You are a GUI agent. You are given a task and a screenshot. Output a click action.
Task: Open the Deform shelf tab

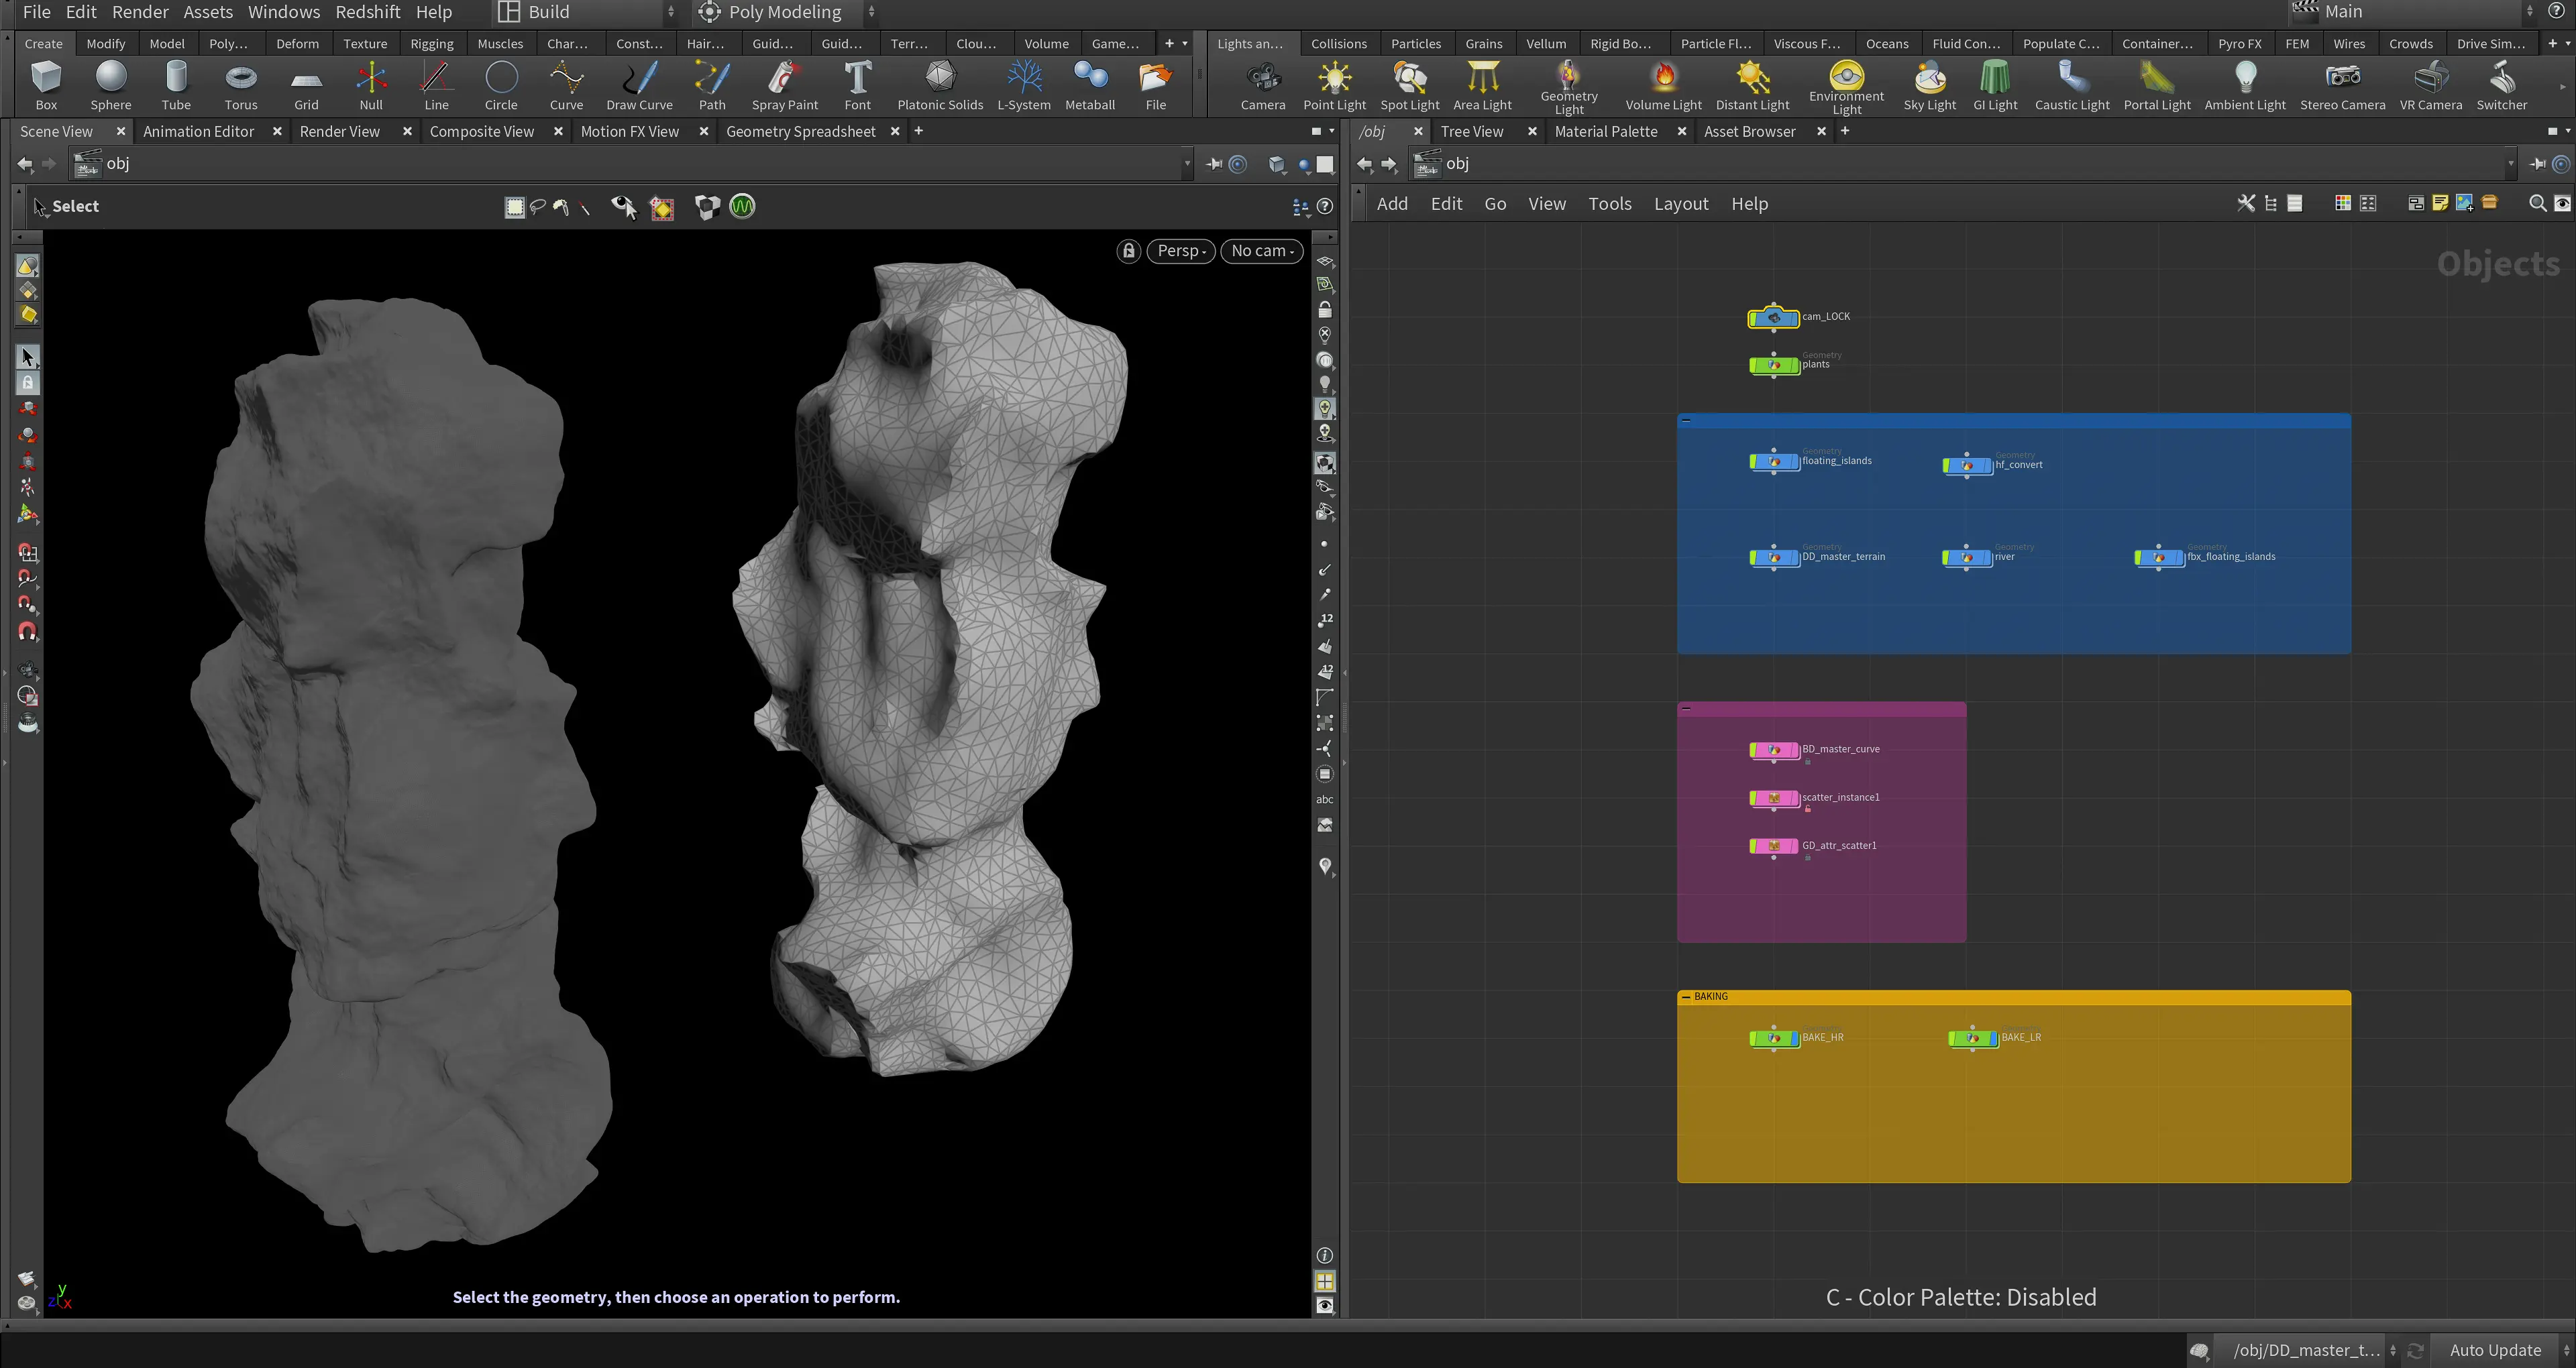coord(297,44)
